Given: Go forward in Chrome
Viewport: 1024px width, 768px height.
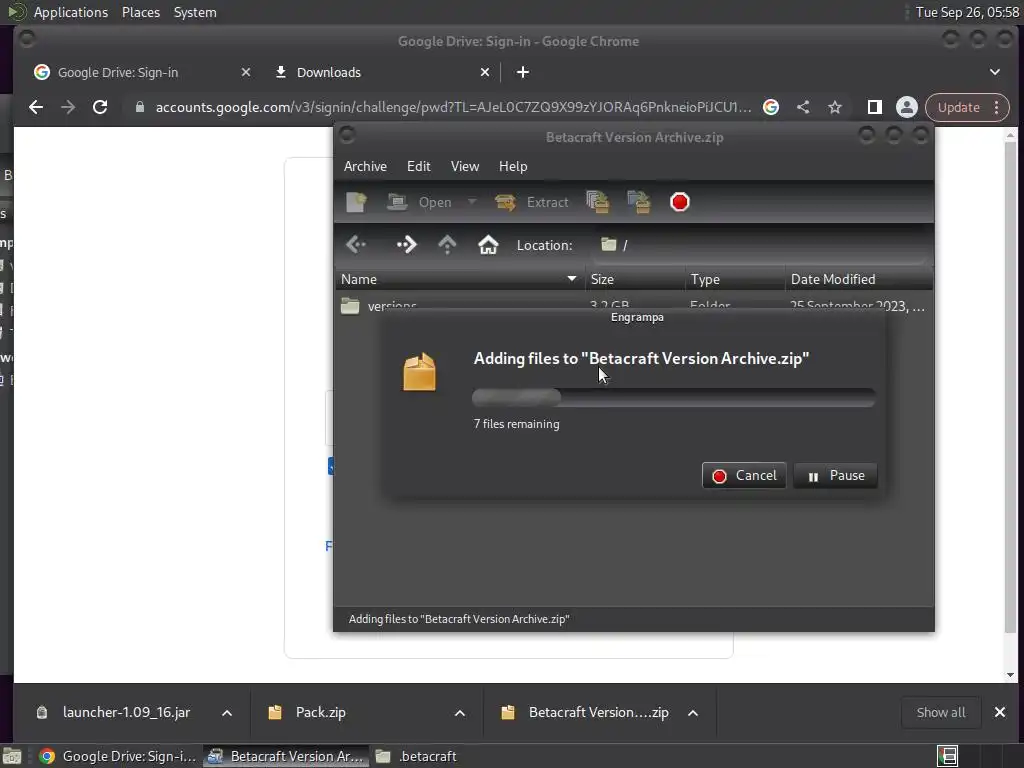Looking at the screenshot, I should tap(68, 107).
